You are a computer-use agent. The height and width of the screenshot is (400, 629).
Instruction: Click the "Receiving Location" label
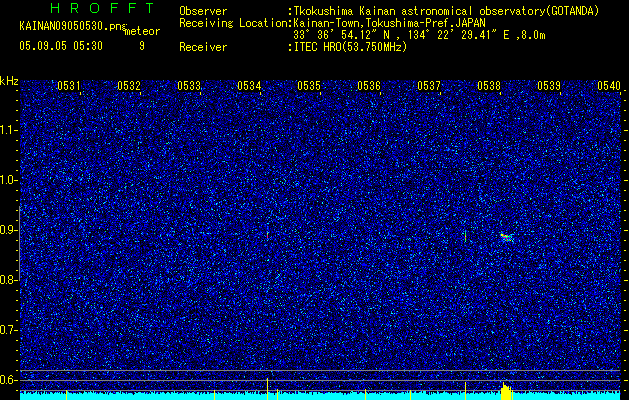(x=233, y=23)
